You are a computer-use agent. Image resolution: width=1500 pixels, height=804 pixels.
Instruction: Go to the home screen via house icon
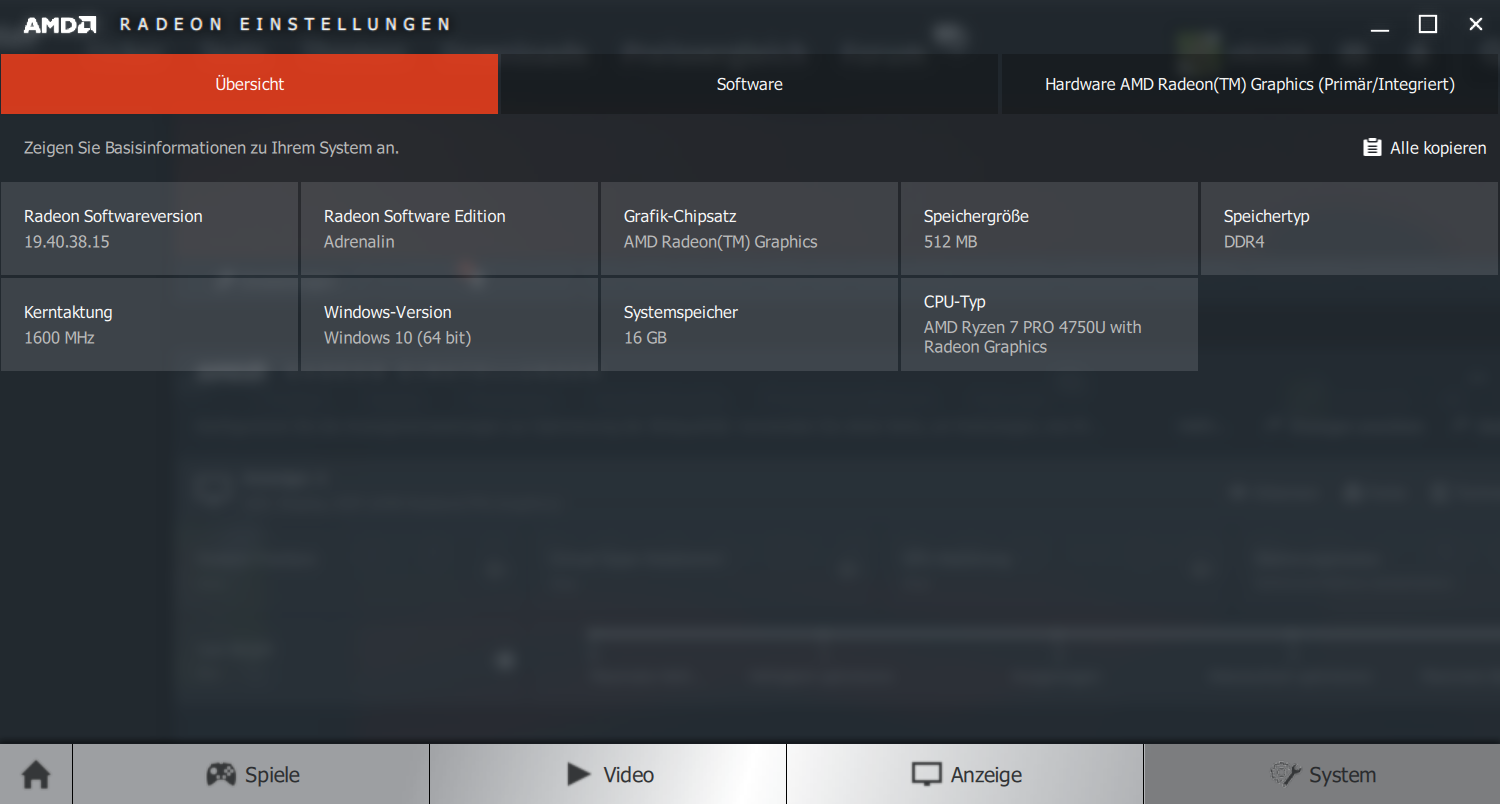pyautogui.click(x=36, y=774)
